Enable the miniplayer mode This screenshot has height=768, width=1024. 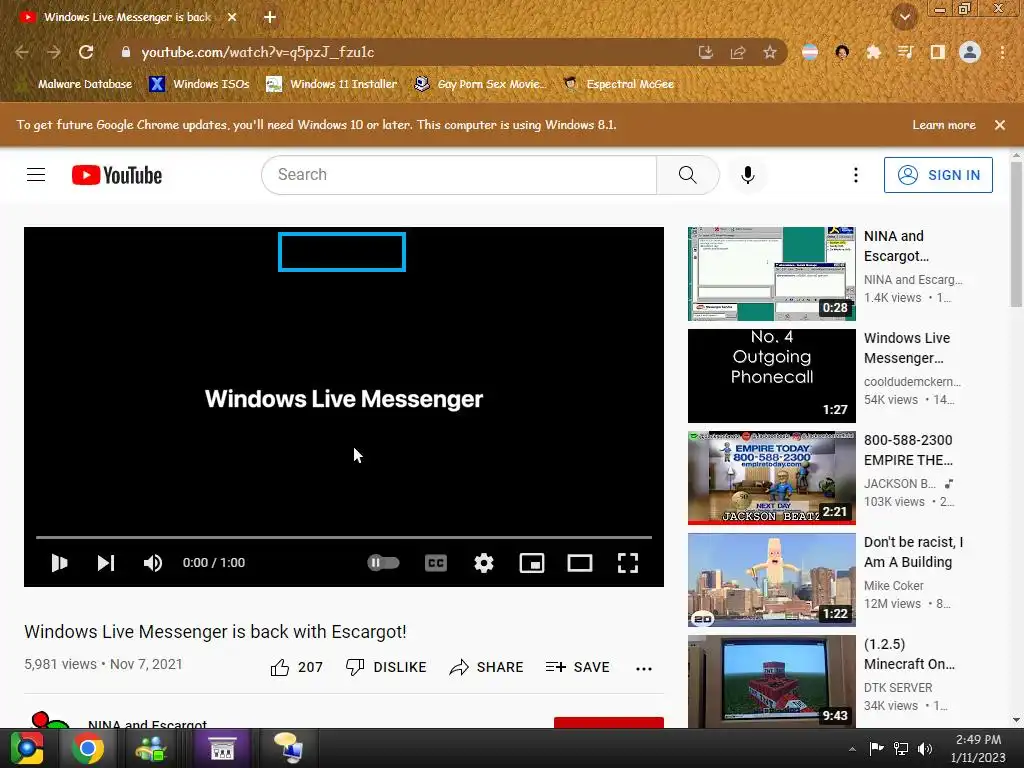click(x=532, y=563)
